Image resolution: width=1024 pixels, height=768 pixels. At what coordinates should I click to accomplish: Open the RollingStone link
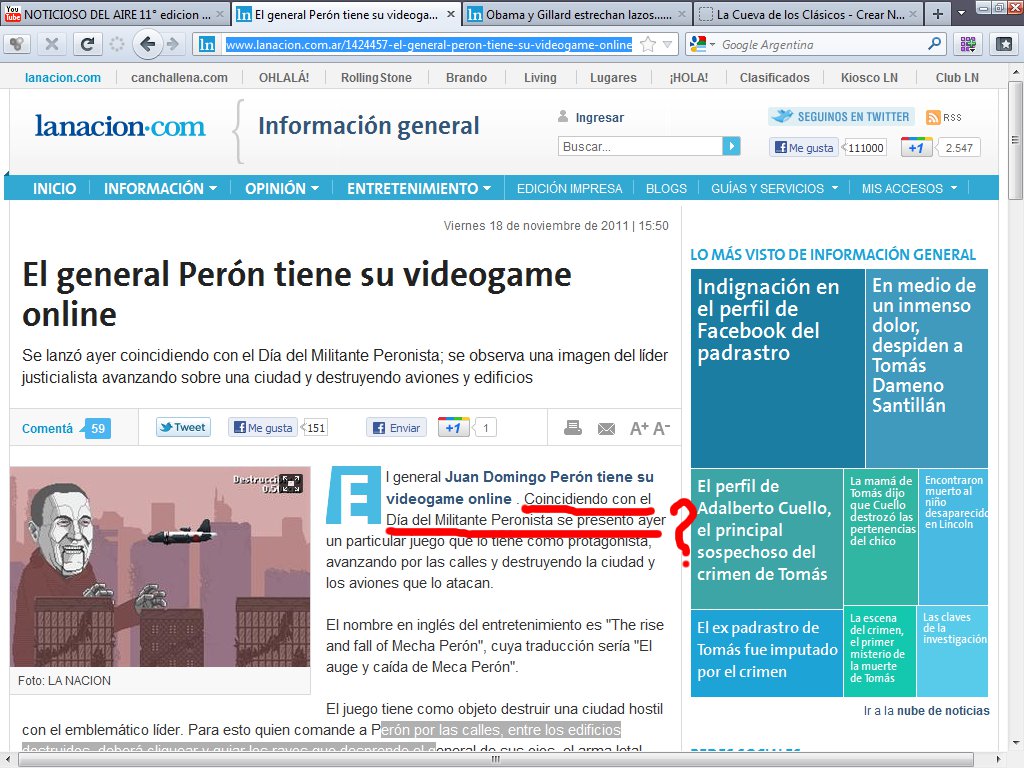coord(376,77)
